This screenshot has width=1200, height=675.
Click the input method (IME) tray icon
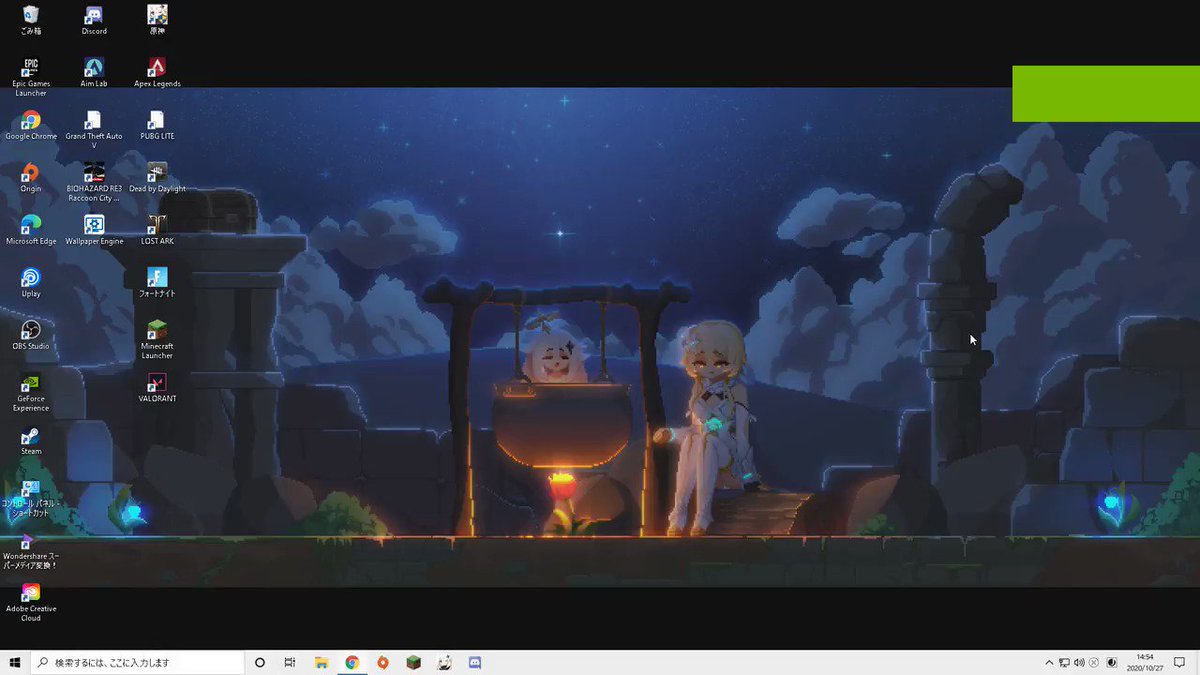1111,662
